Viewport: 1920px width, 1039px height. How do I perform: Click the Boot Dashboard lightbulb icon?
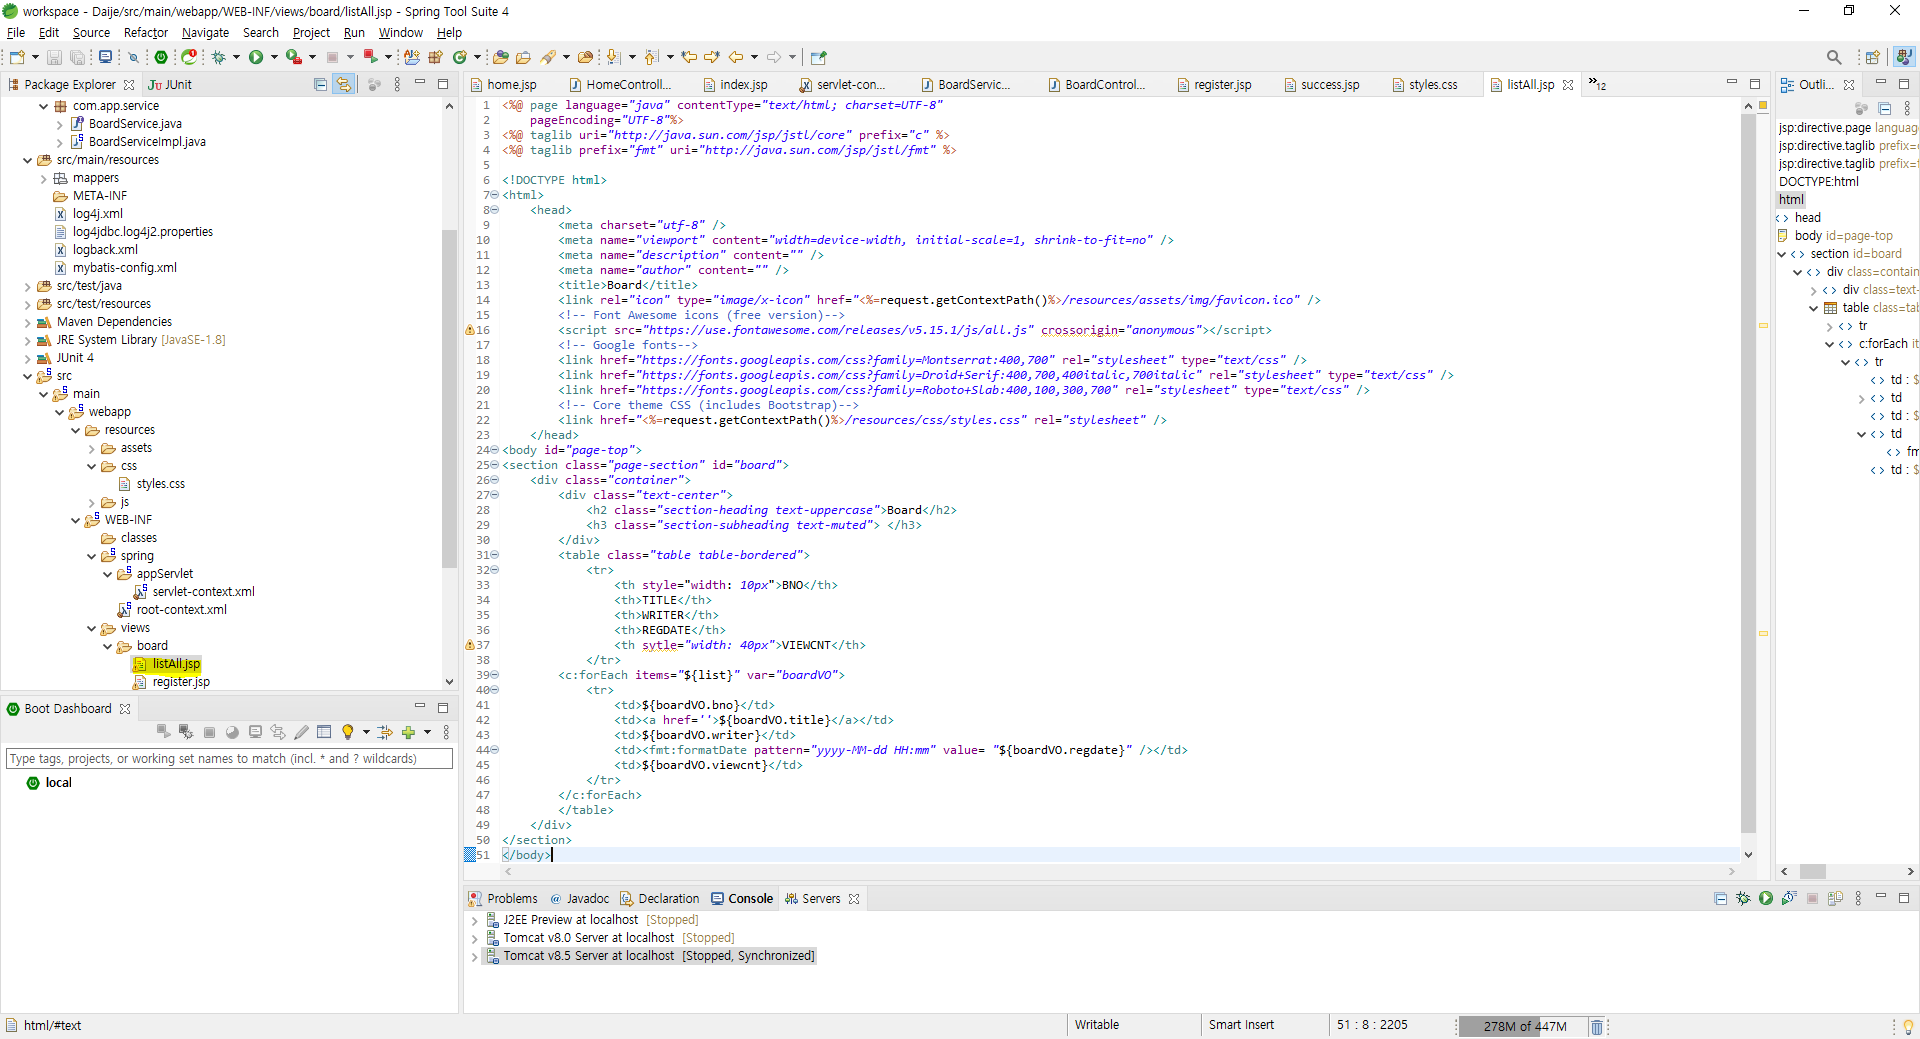tap(347, 732)
